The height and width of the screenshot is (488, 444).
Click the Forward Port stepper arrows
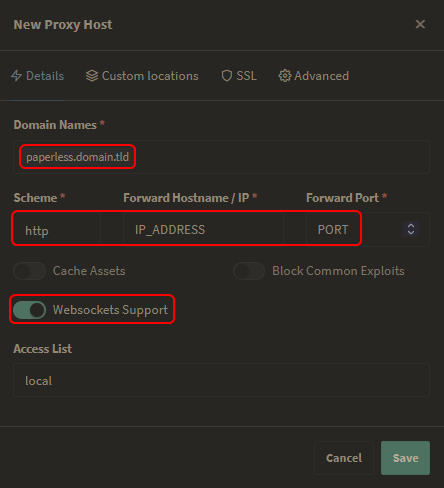click(x=411, y=229)
